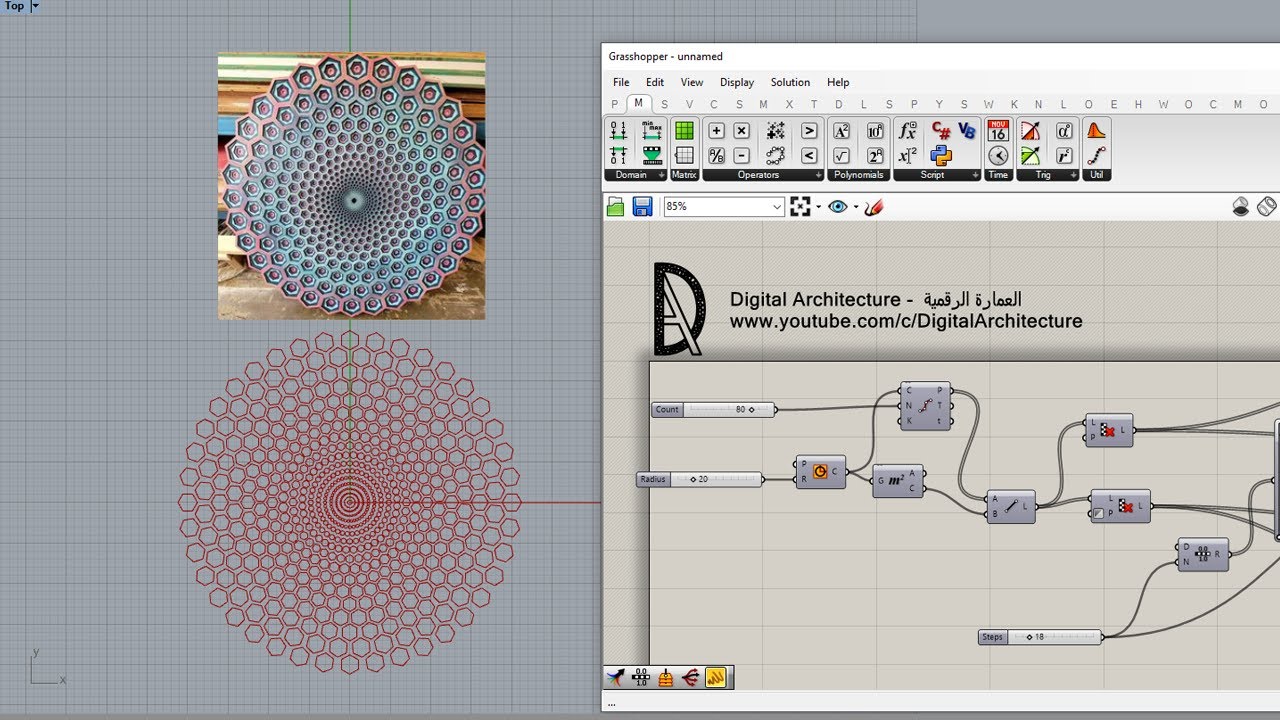The height and width of the screenshot is (720, 1280).
Task: Open the Solution menu
Action: [790, 82]
